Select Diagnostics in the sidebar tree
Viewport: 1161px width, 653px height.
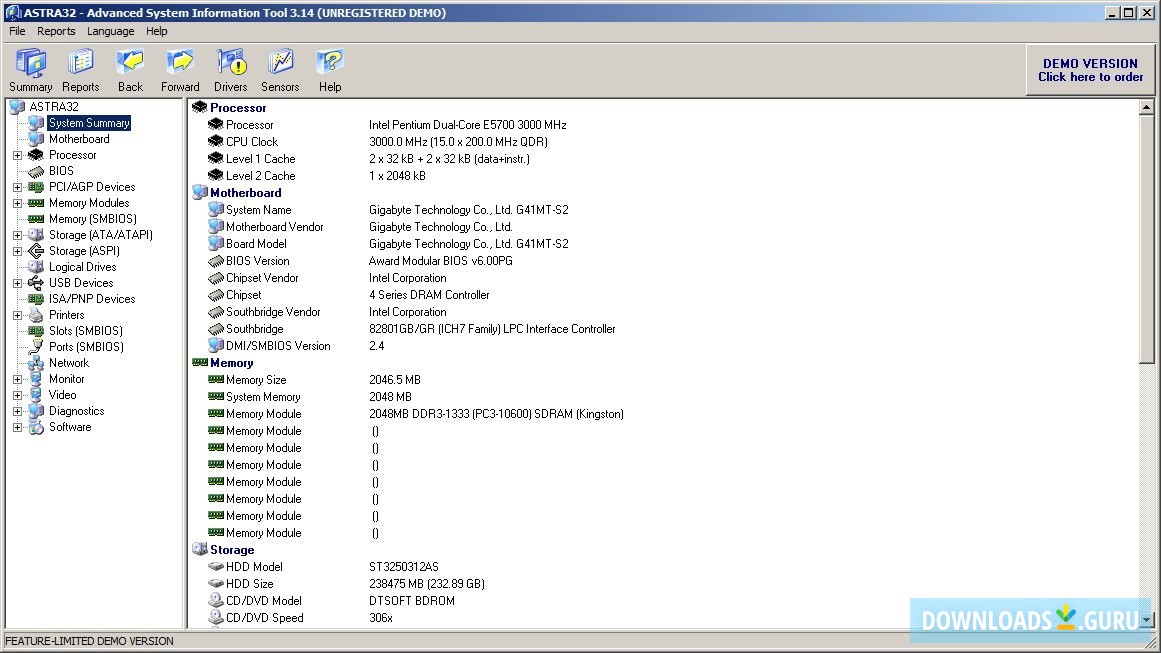75,410
